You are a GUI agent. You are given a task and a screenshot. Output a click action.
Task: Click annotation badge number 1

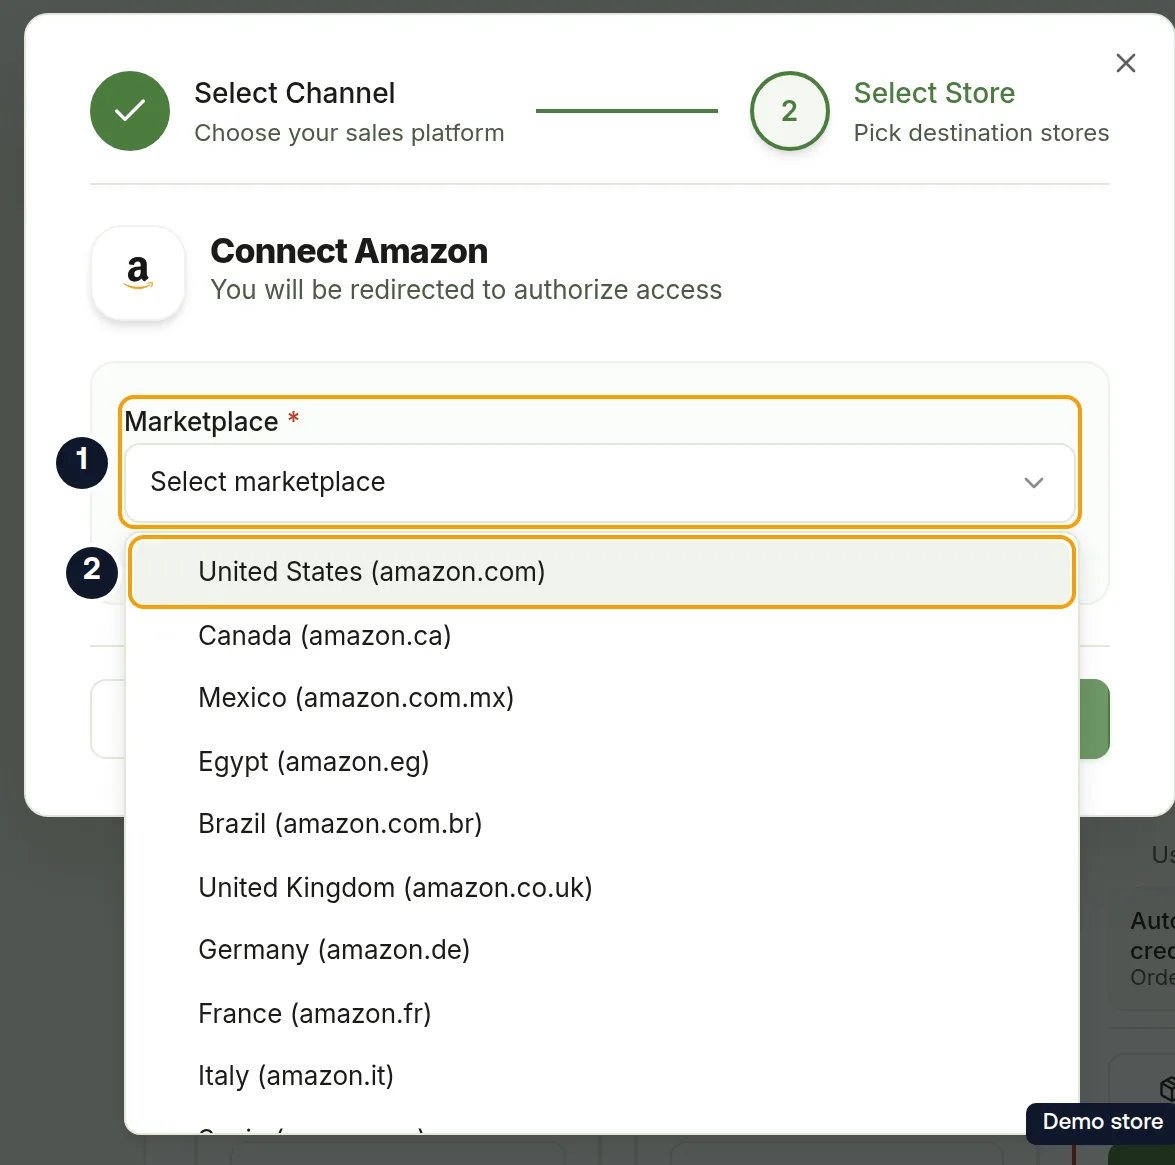click(x=82, y=462)
